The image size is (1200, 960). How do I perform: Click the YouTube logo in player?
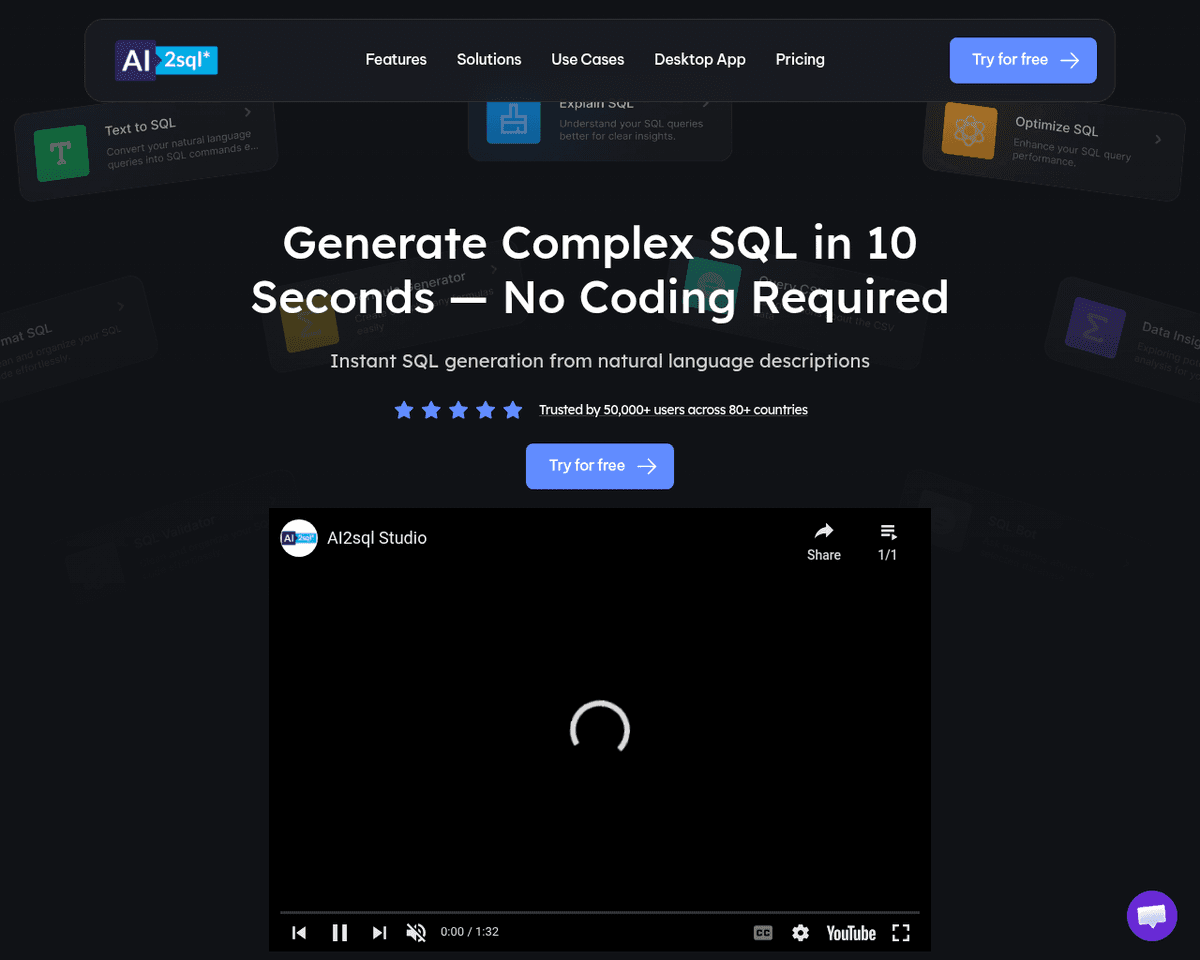[851, 933]
